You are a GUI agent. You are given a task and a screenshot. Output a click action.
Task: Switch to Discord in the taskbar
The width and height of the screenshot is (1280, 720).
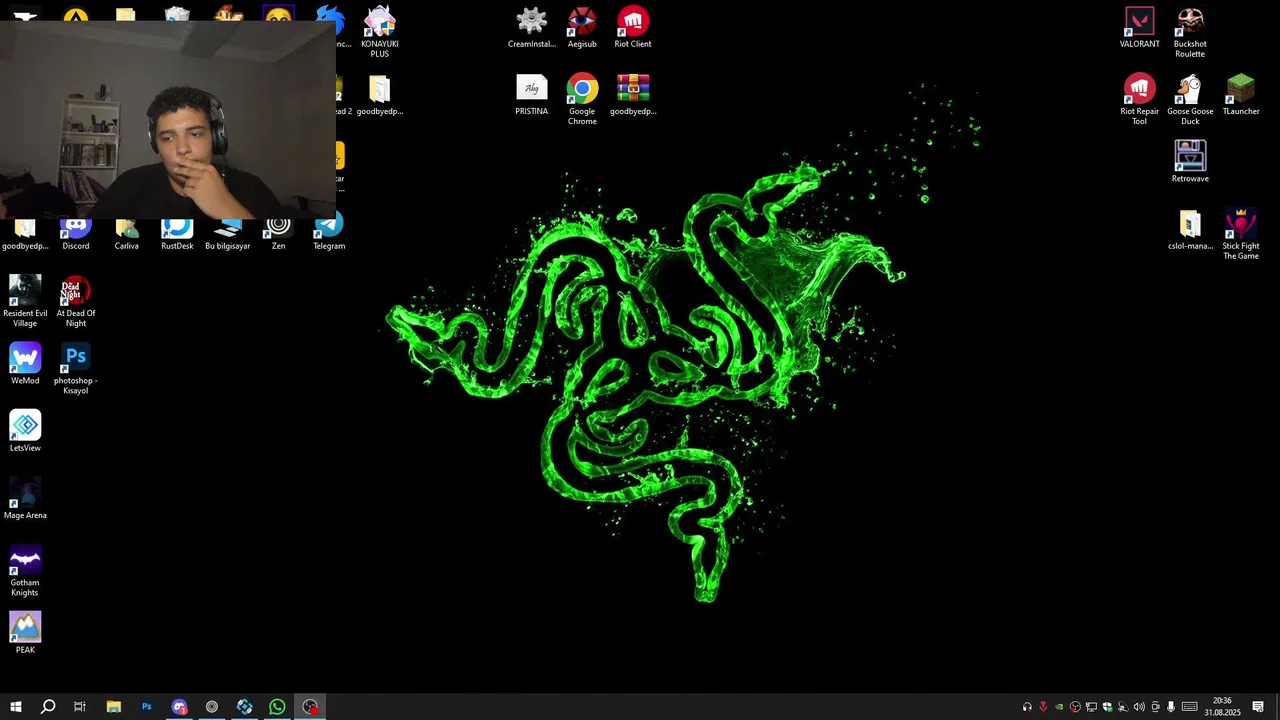coord(179,707)
